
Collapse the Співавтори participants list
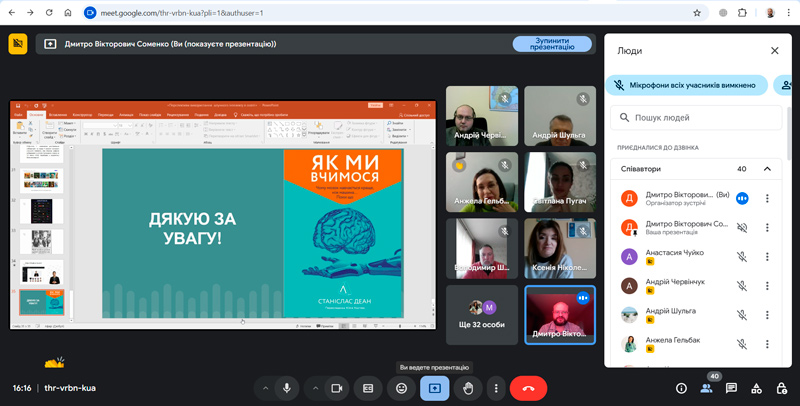tap(767, 169)
